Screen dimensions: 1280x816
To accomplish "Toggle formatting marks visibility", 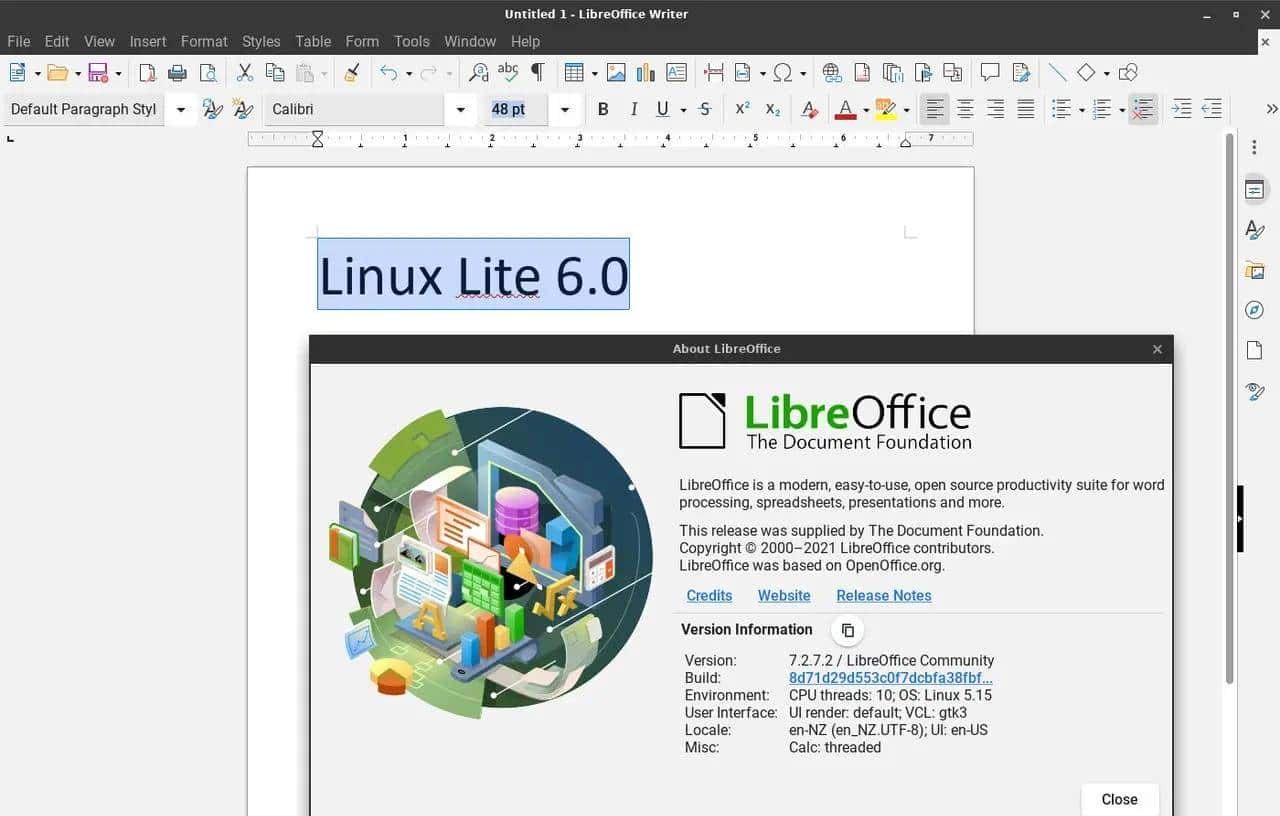I will pos(538,72).
